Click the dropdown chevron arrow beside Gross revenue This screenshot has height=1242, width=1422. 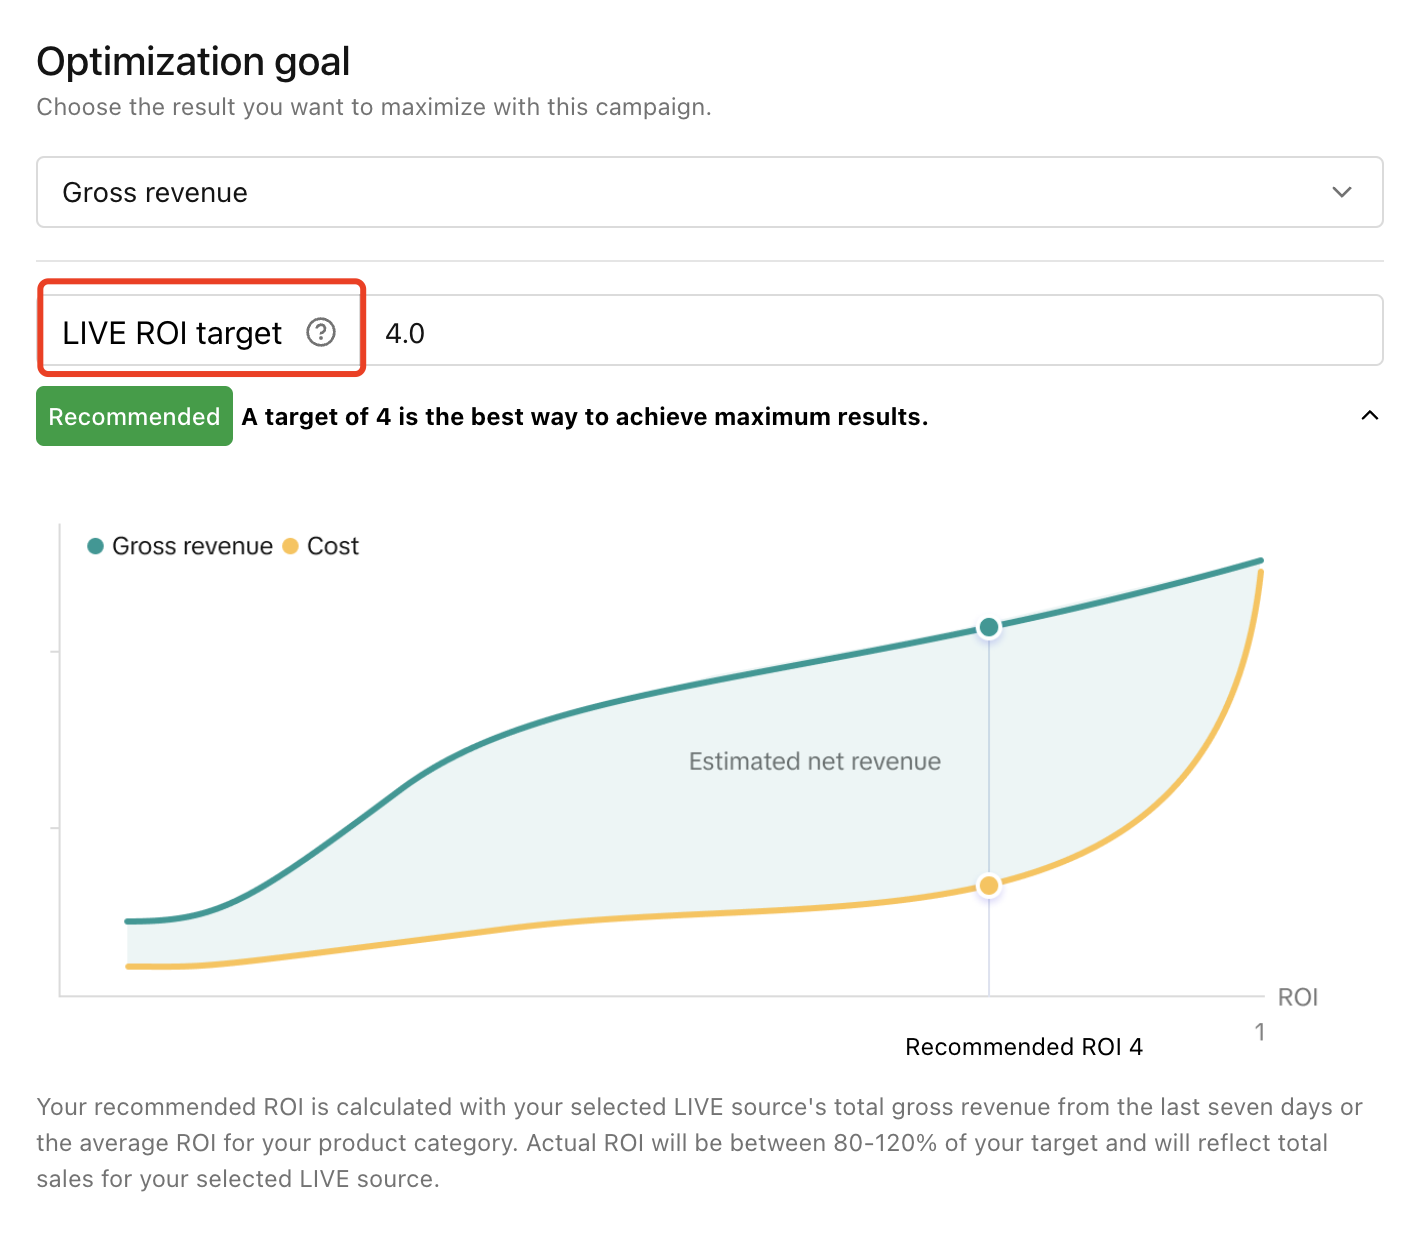pyautogui.click(x=1342, y=192)
